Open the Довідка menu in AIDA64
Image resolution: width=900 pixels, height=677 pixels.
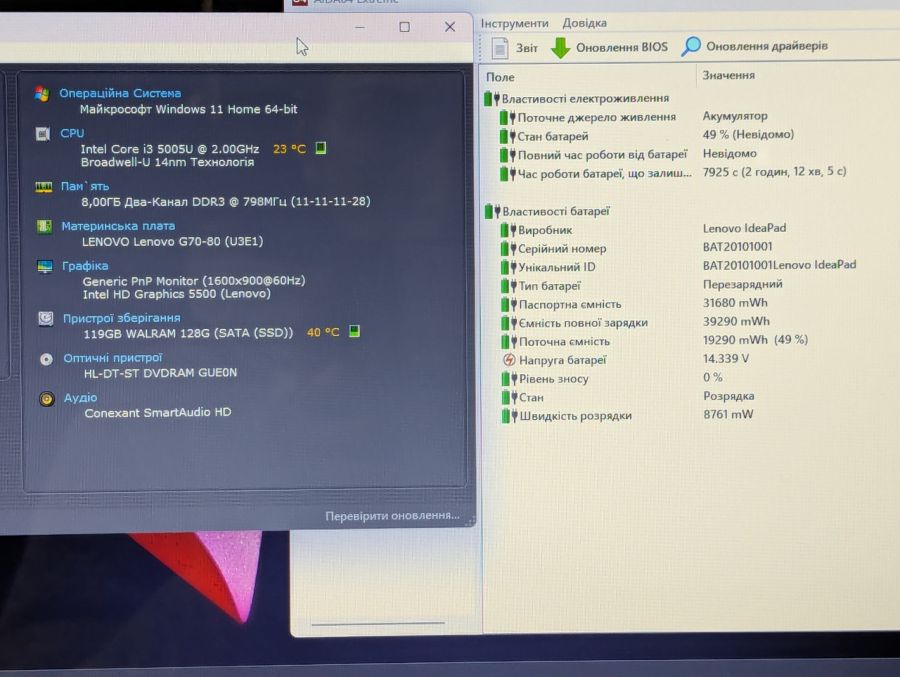[x=584, y=23]
